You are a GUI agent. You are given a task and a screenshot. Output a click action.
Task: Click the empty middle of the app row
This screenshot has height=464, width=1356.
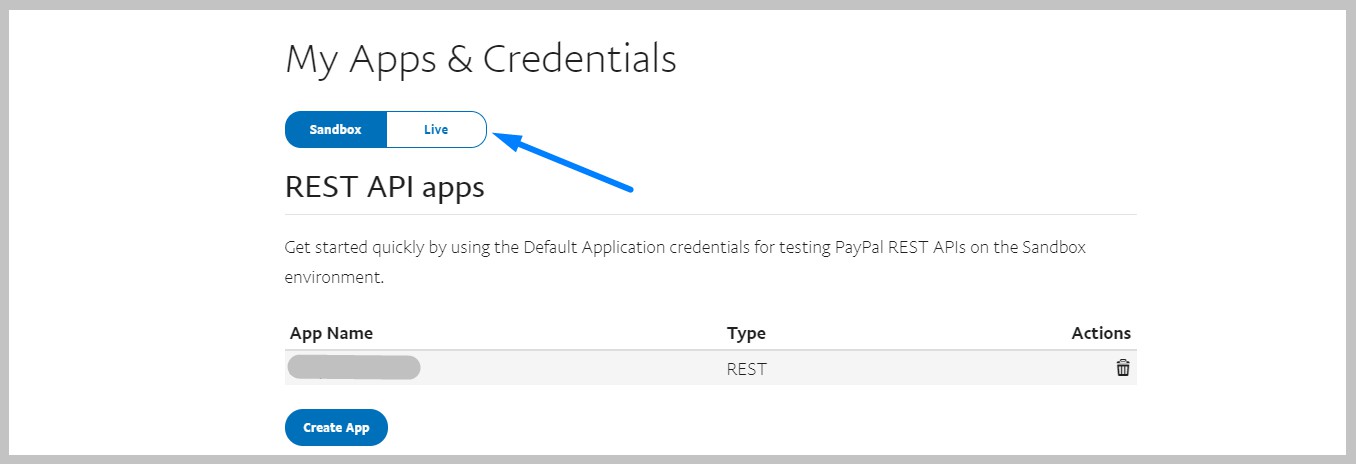570,369
